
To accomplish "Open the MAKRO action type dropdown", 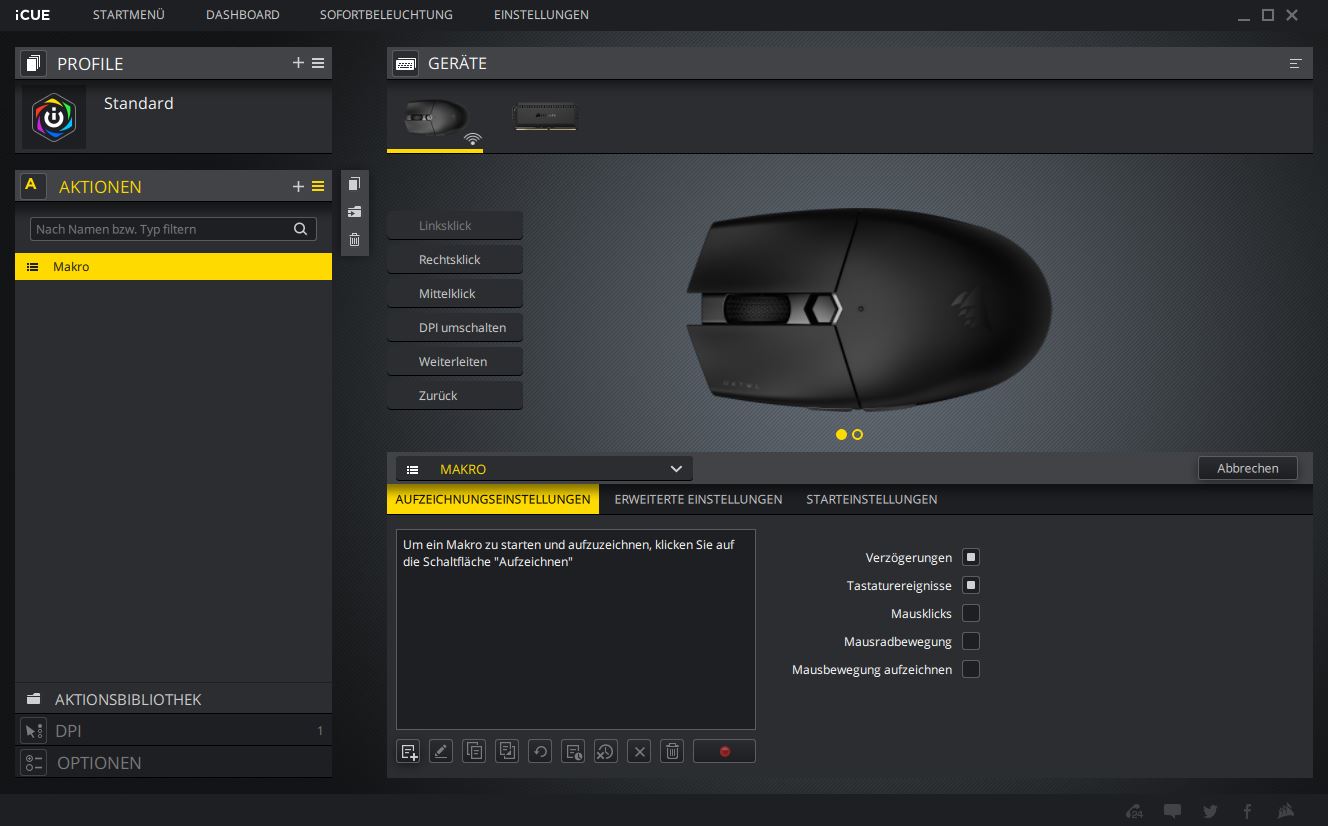I will pyautogui.click(x=544, y=469).
